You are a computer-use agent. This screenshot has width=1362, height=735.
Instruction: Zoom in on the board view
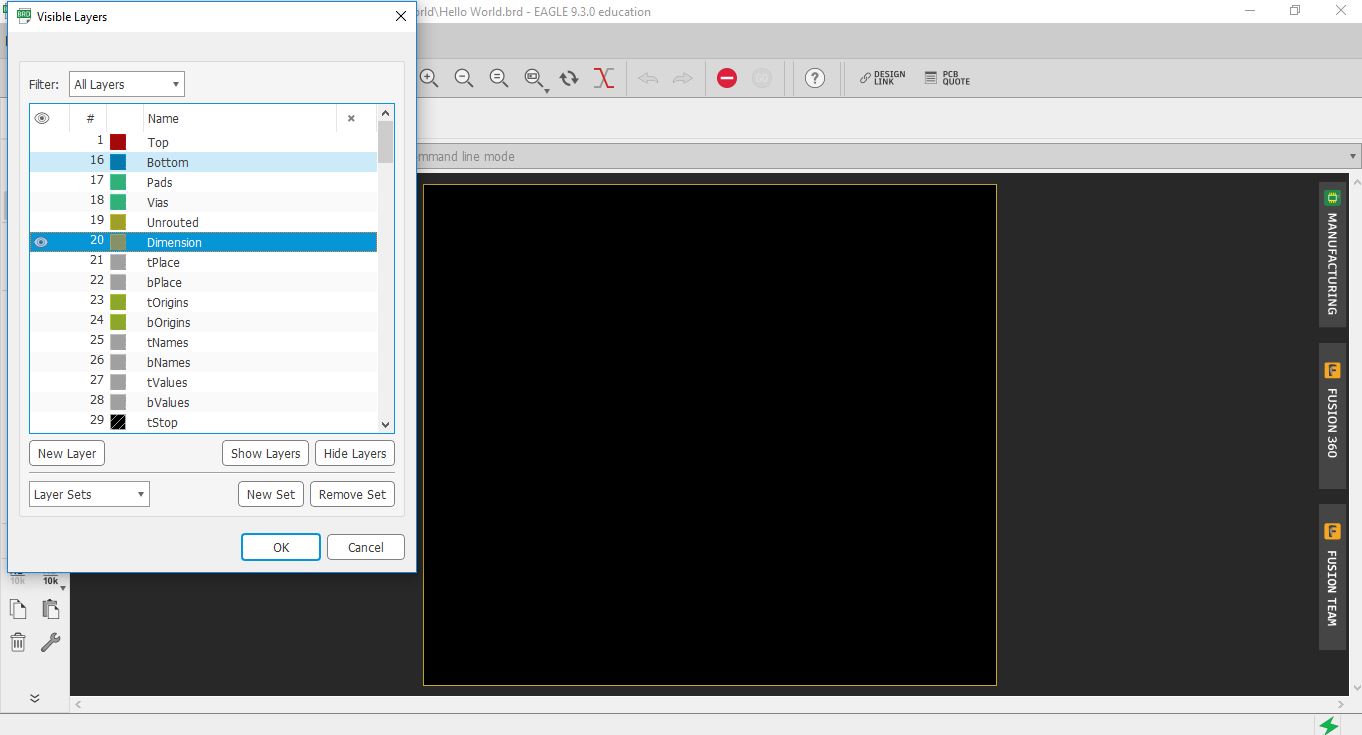tap(429, 78)
